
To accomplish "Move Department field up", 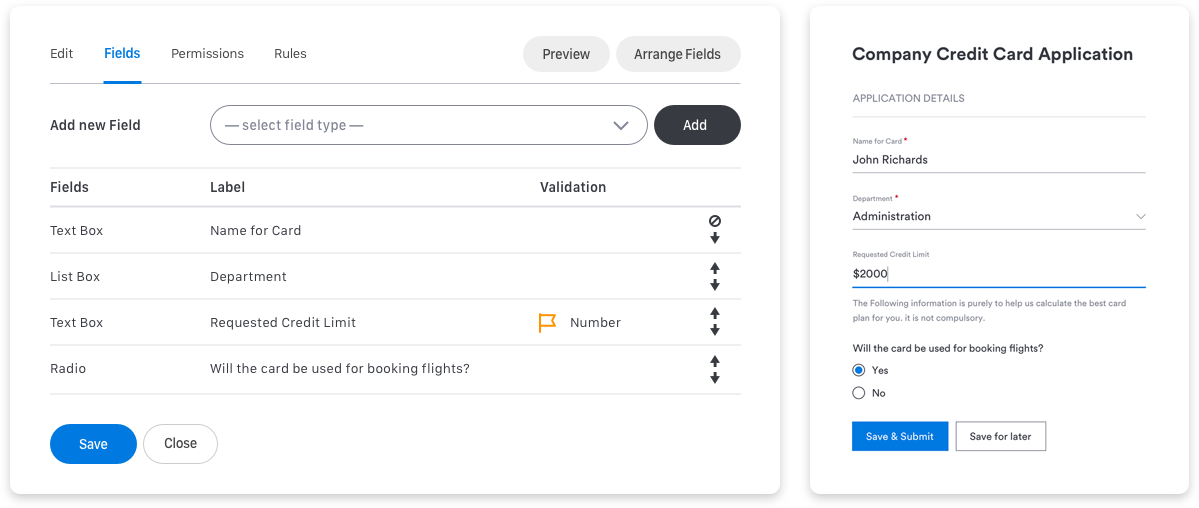I will (715, 268).
